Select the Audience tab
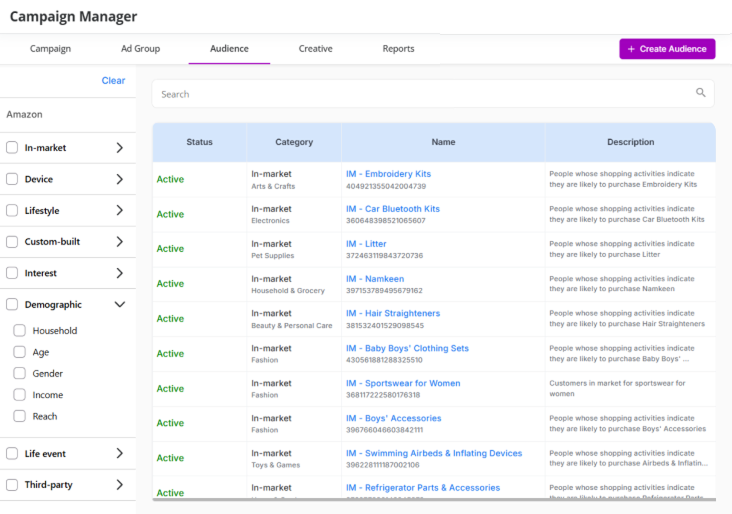The width and height of the screenshot is (732, 514). click(229, 49)
